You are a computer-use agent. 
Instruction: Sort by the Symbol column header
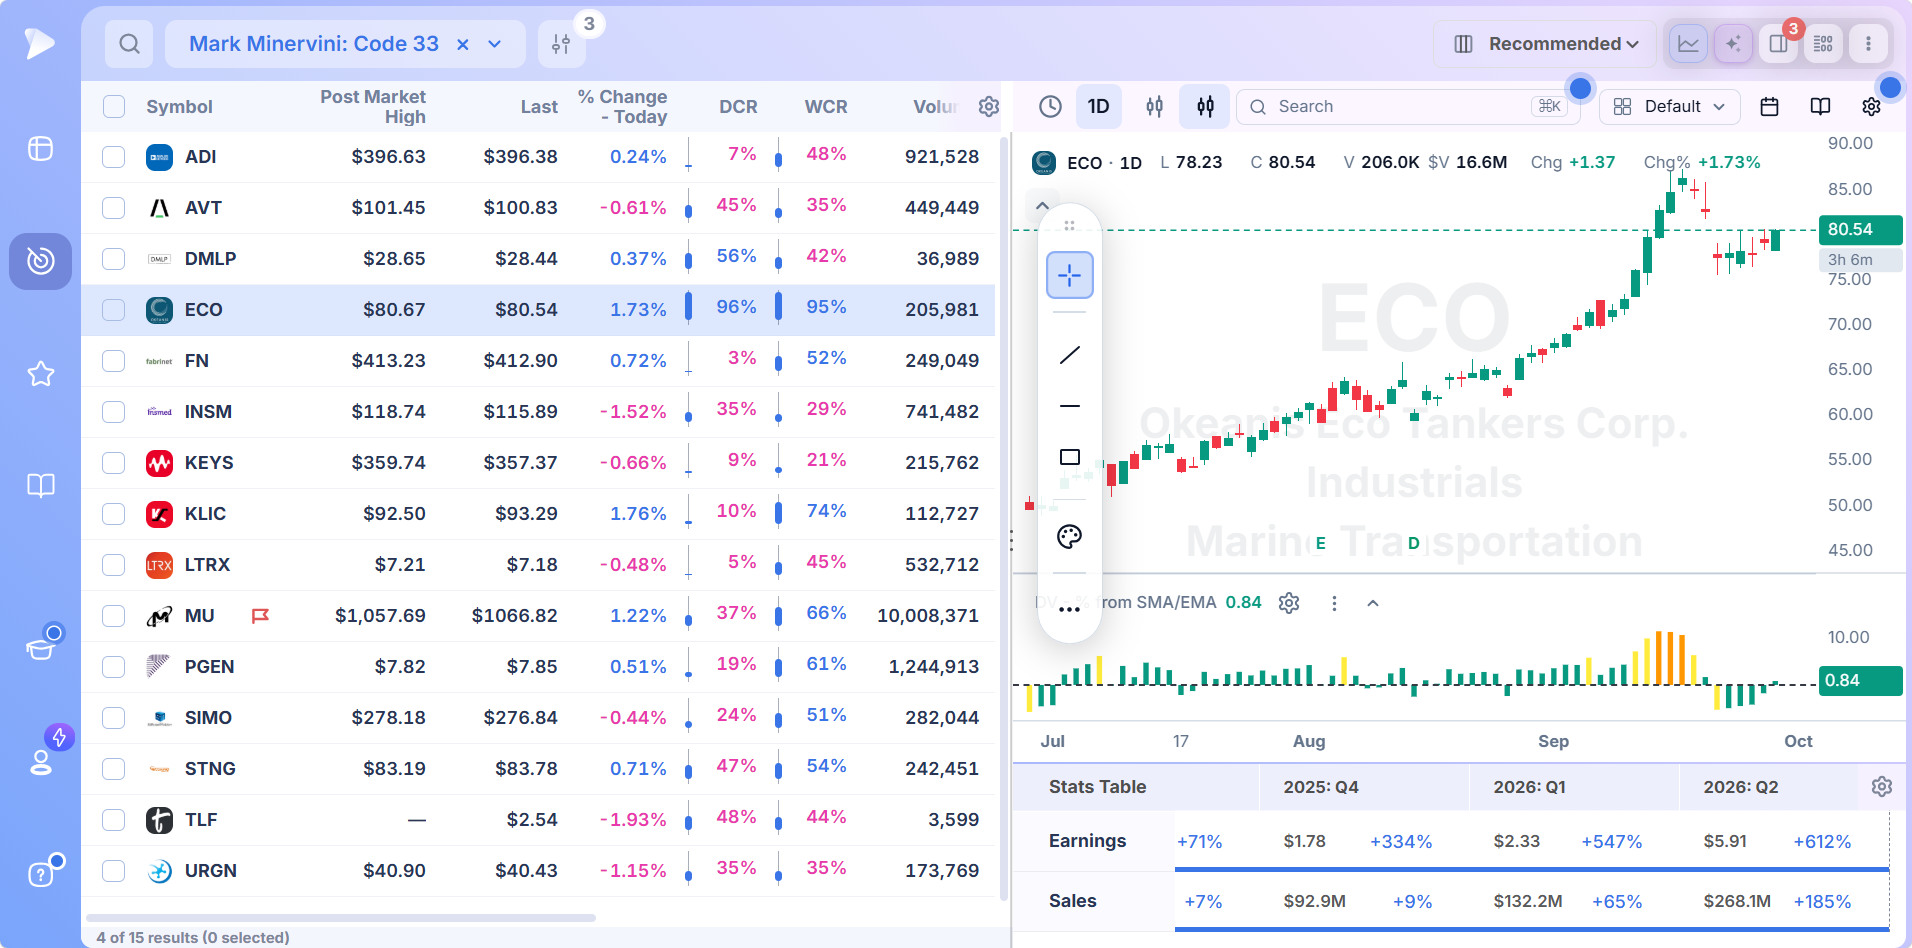tap(179, 107)
